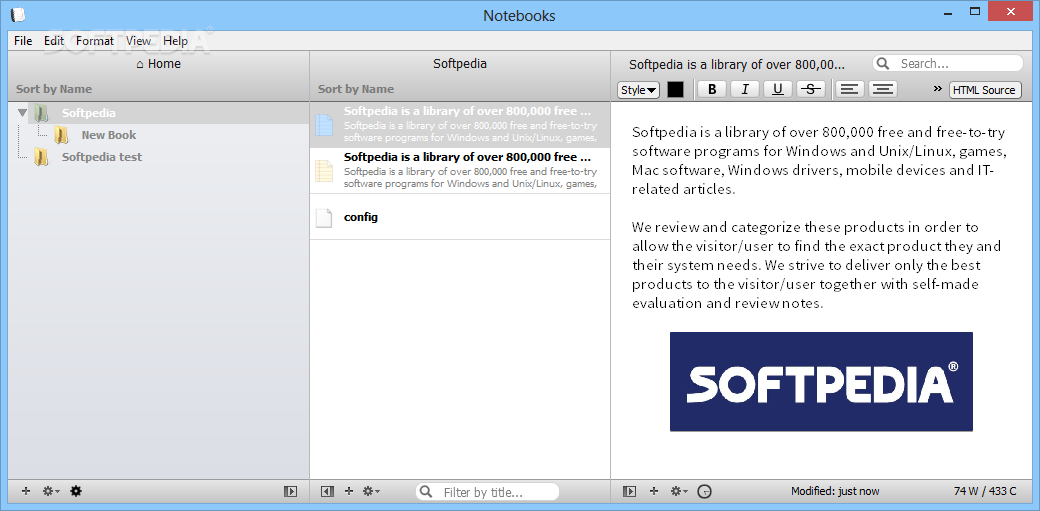This screenshot has height=511, width=1040.
Task: Click the clock icon in editor footer
Action: pyautogui.click(x=705, y=492)
